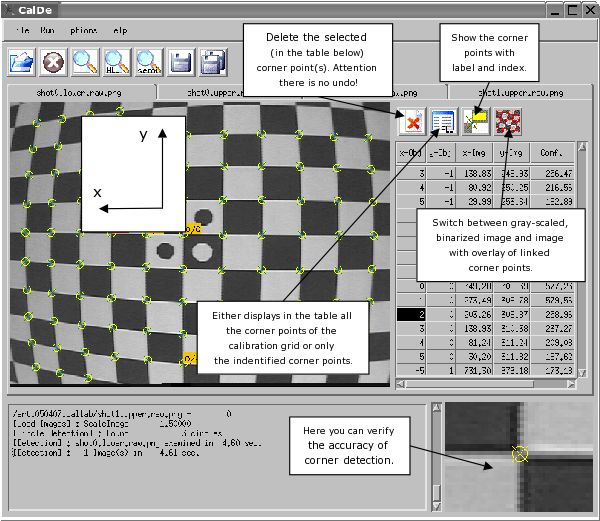The width and height of the screenshot is (600, 521).
Task: Click the red circular X toolbar icon
Action: [x=54, y=64]
